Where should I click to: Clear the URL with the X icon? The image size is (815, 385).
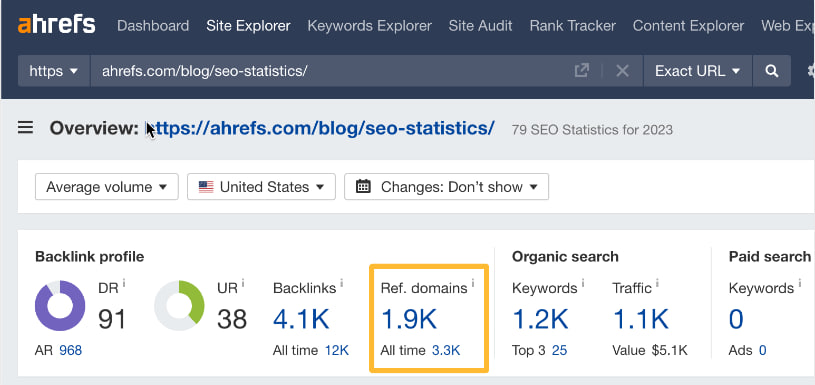622,71
